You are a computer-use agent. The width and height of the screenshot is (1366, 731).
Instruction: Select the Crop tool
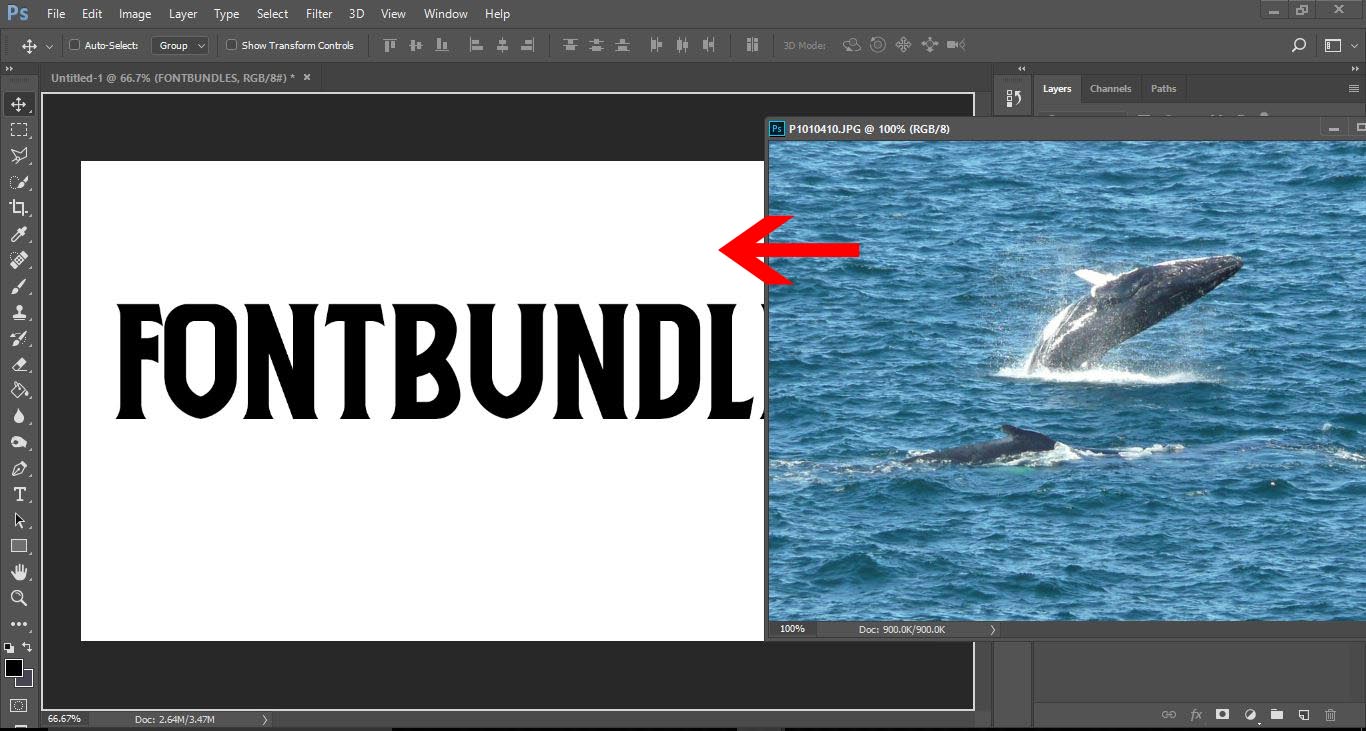point(18,208)
